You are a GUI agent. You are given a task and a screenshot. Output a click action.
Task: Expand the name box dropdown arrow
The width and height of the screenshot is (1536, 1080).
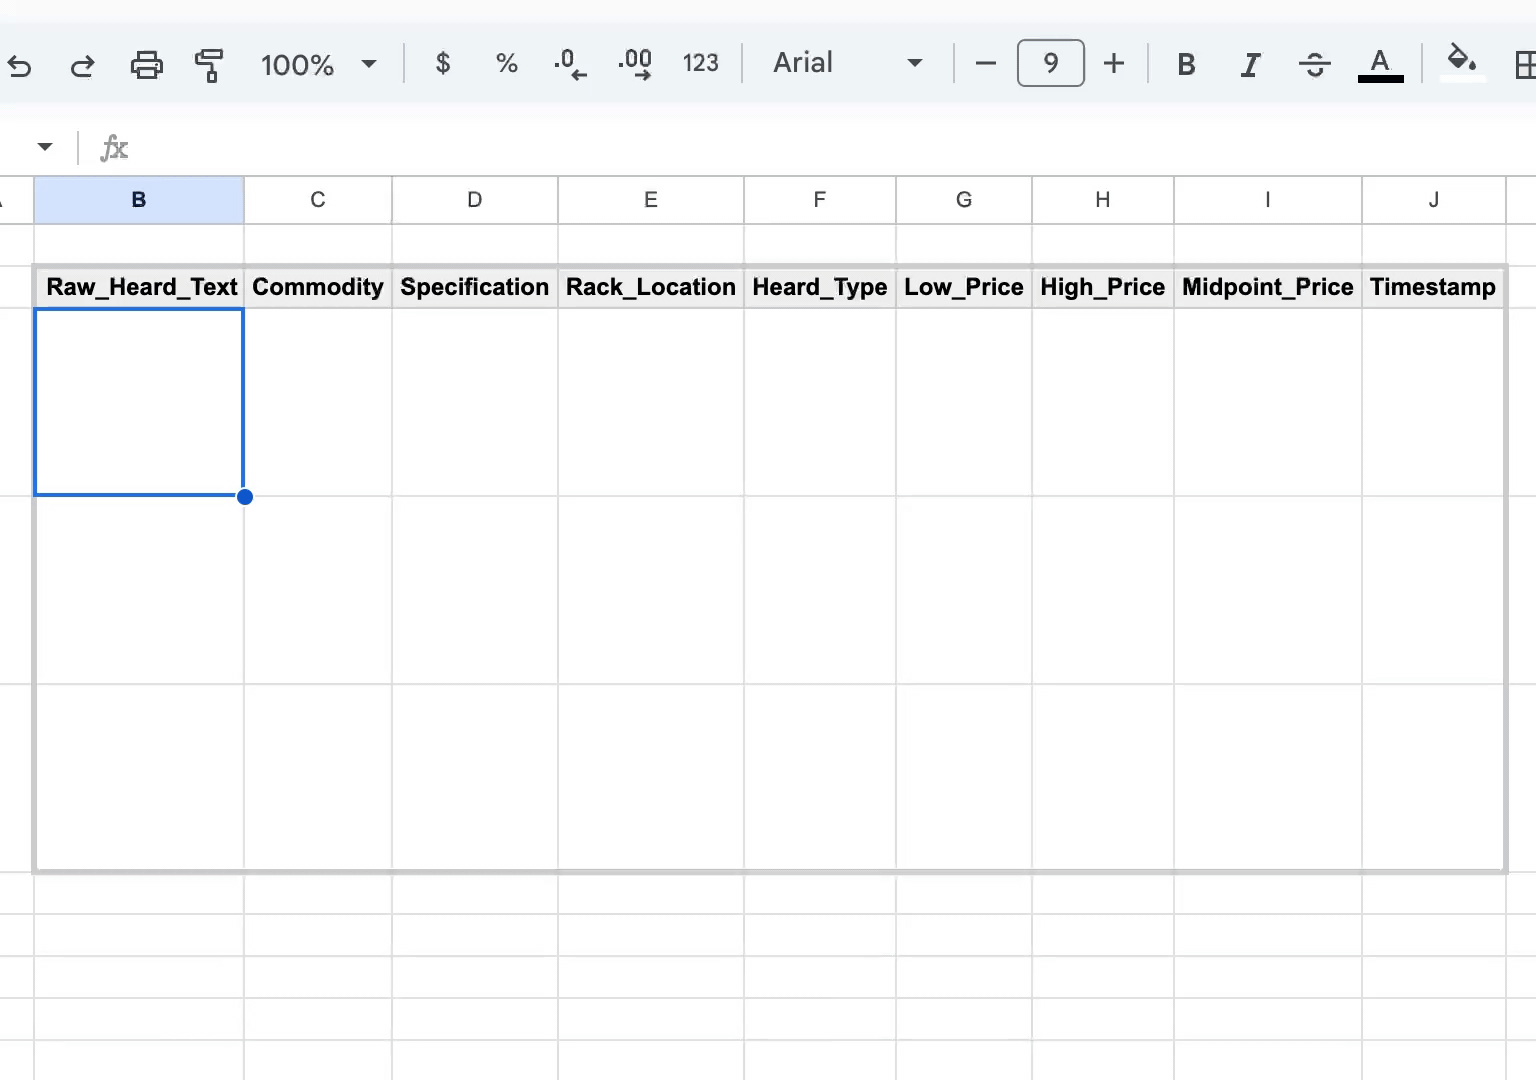pyautogui.click(x=44, y=147)
